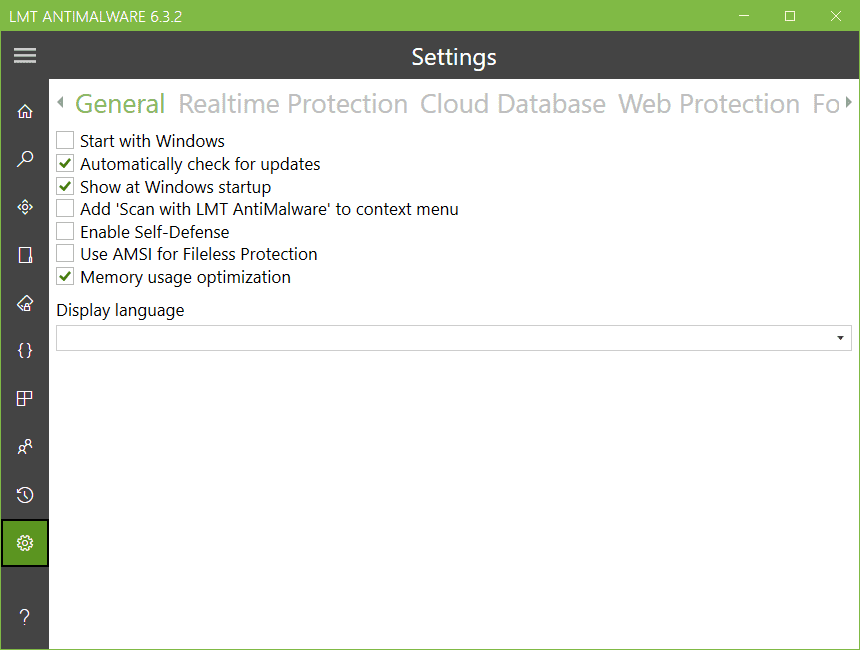
Task: Open the Help question mark icon
Action: [25, 617]
